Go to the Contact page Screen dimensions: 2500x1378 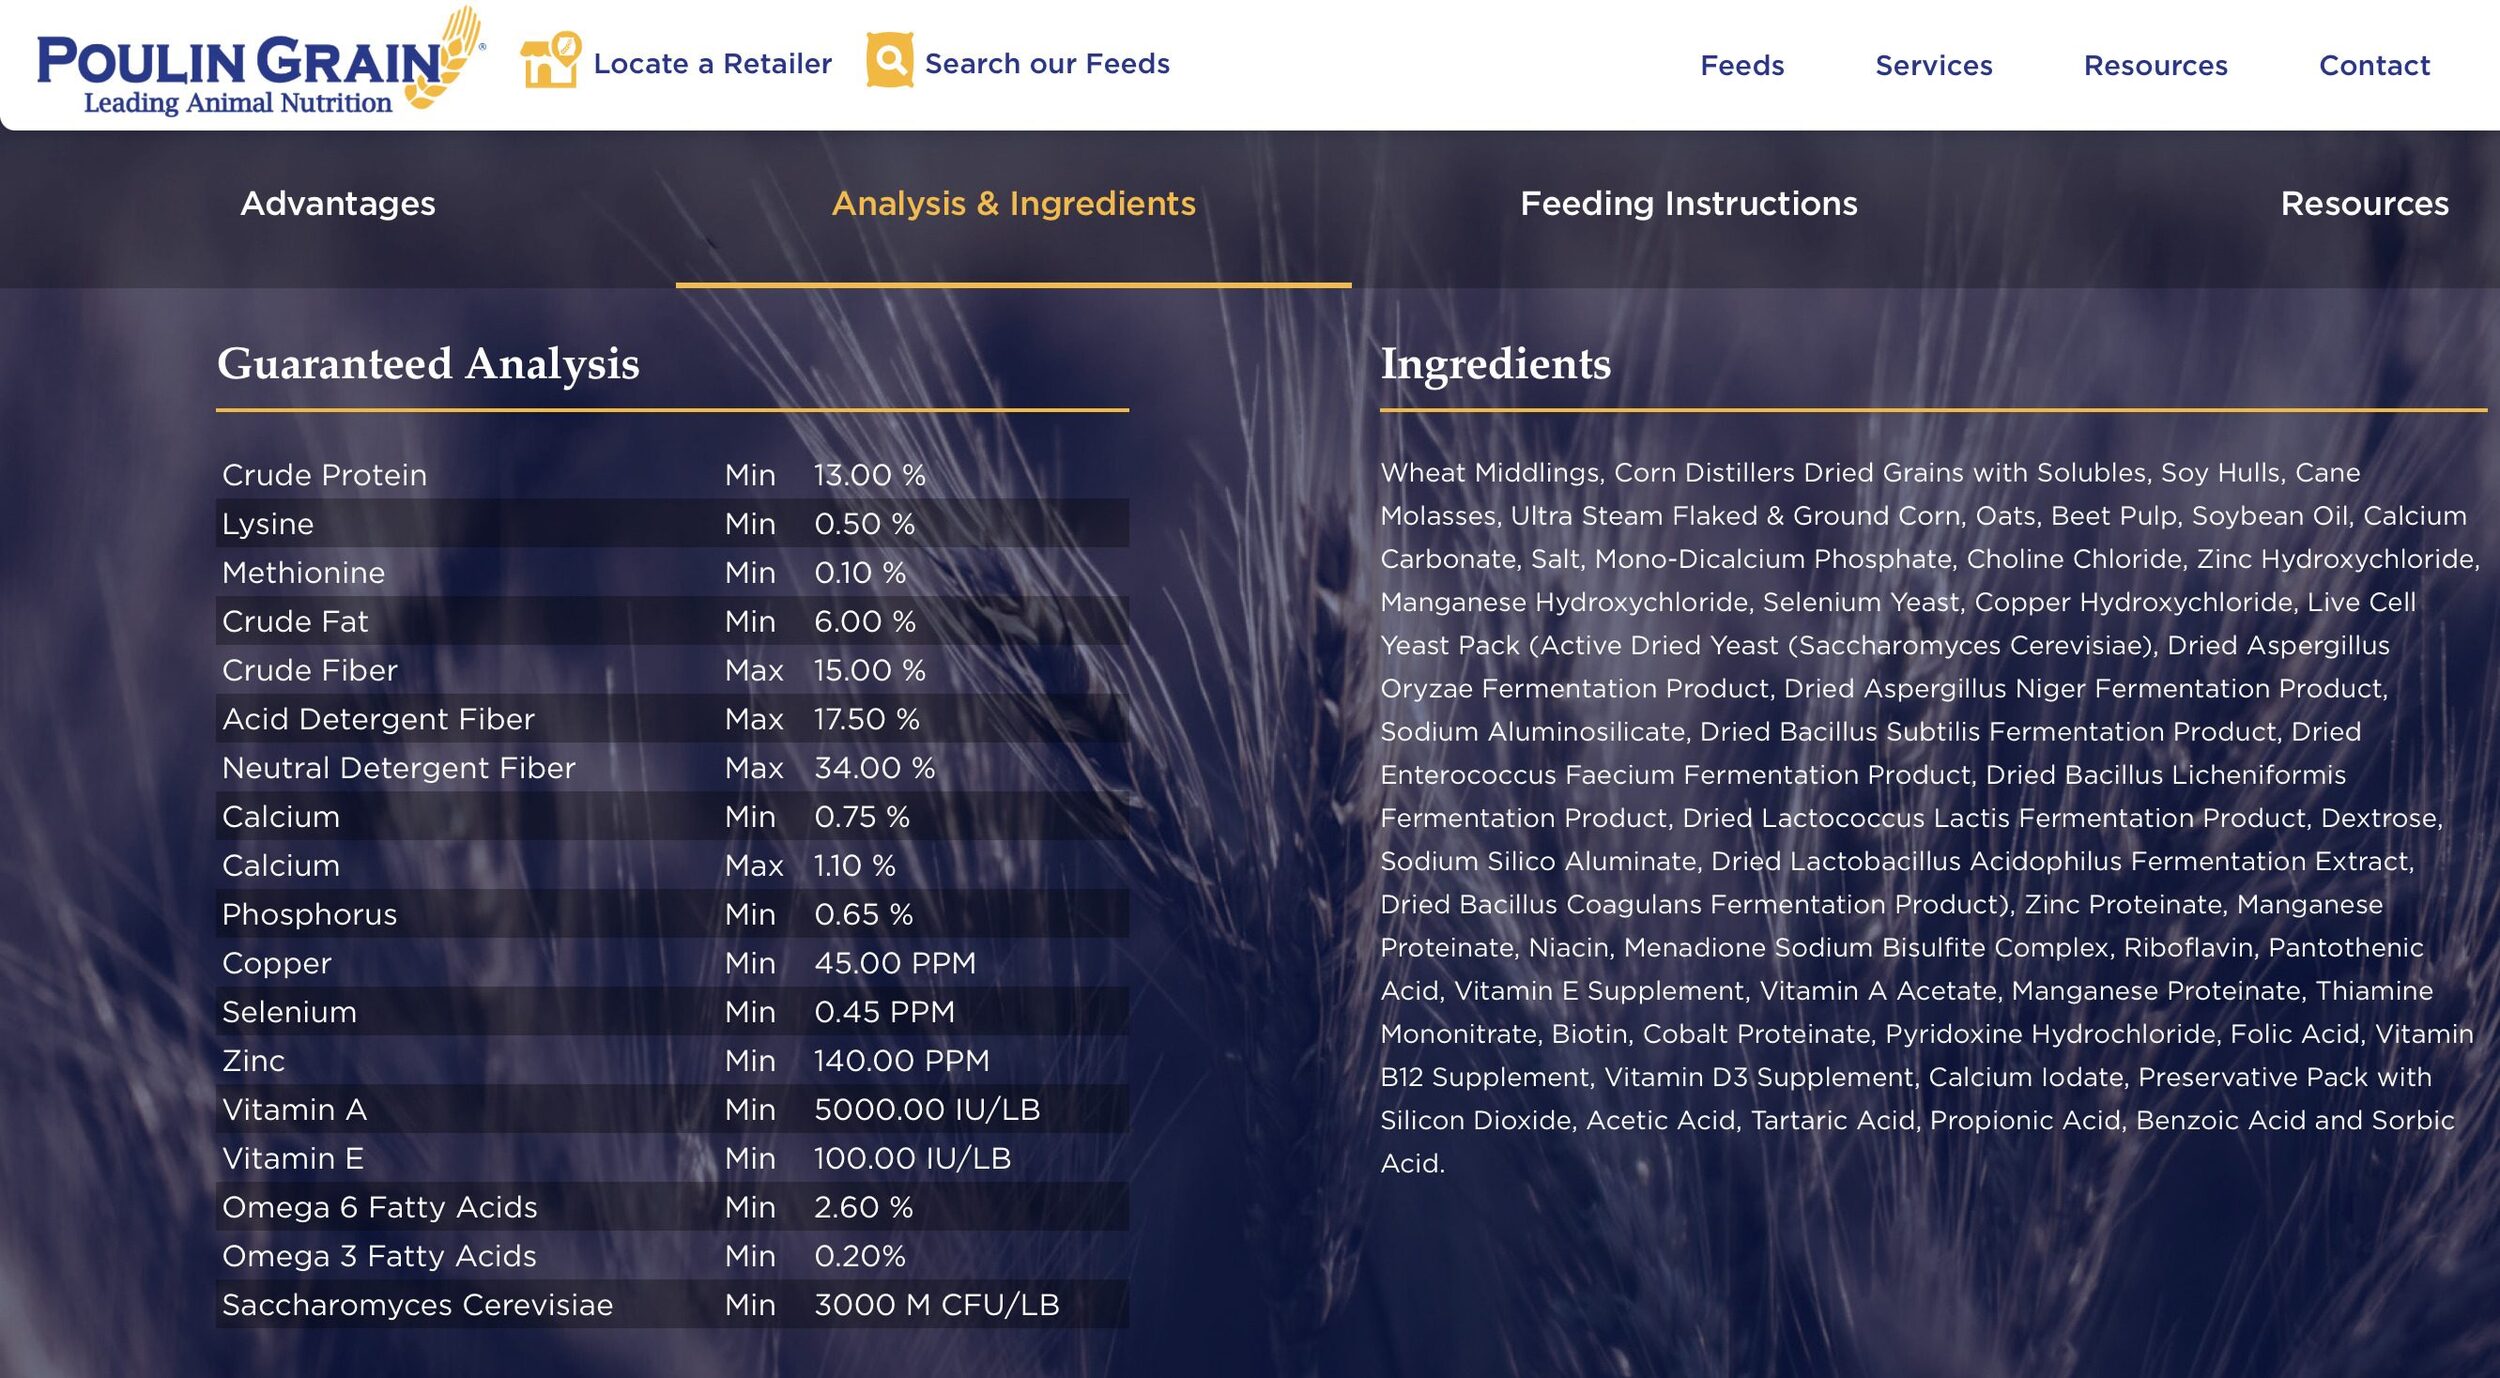(x=2373, y=66)
